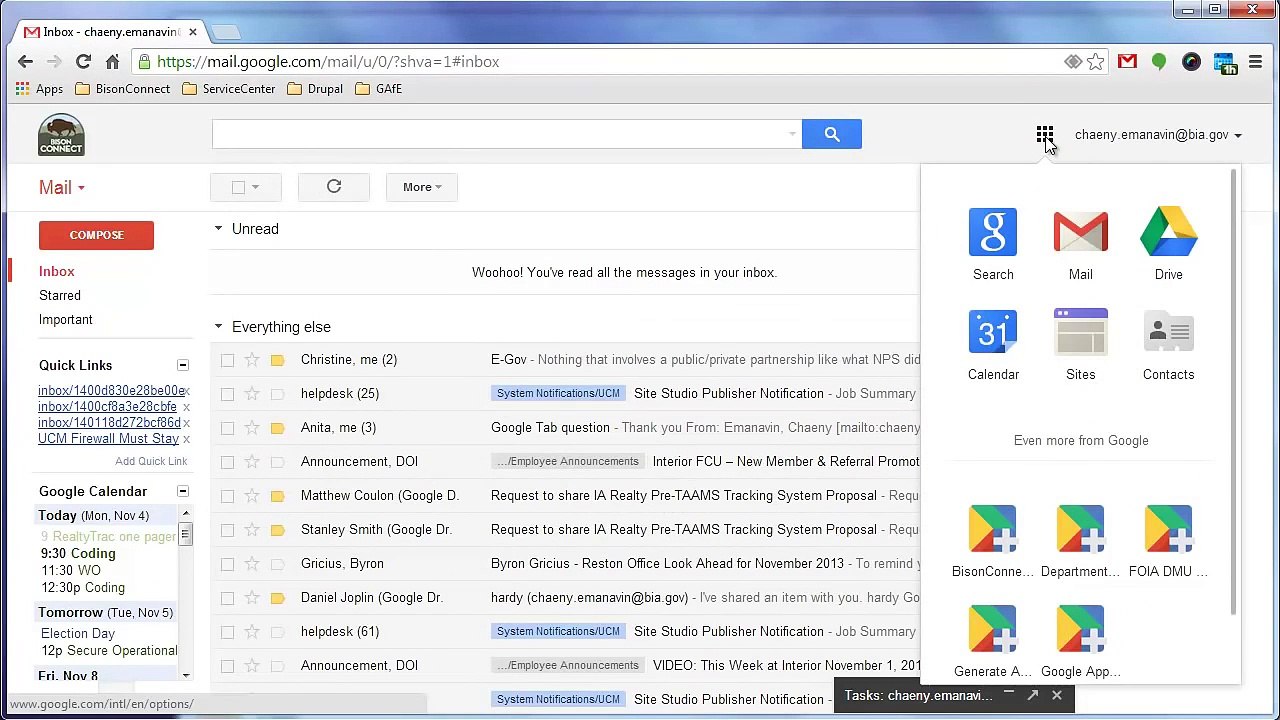Open Mail dropdown switcher
The image size is (1280, 720).
coord(62,188)
